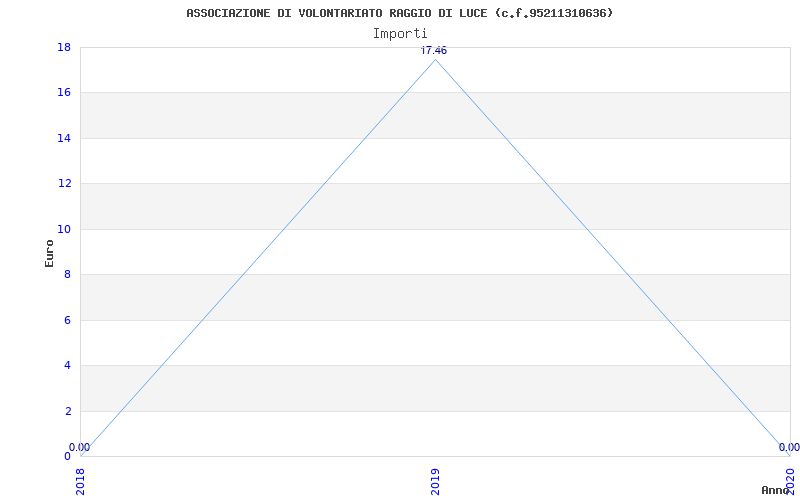Click the y-axis tick label 4
The image size is (800, 500).
click(x=68, y=366)
